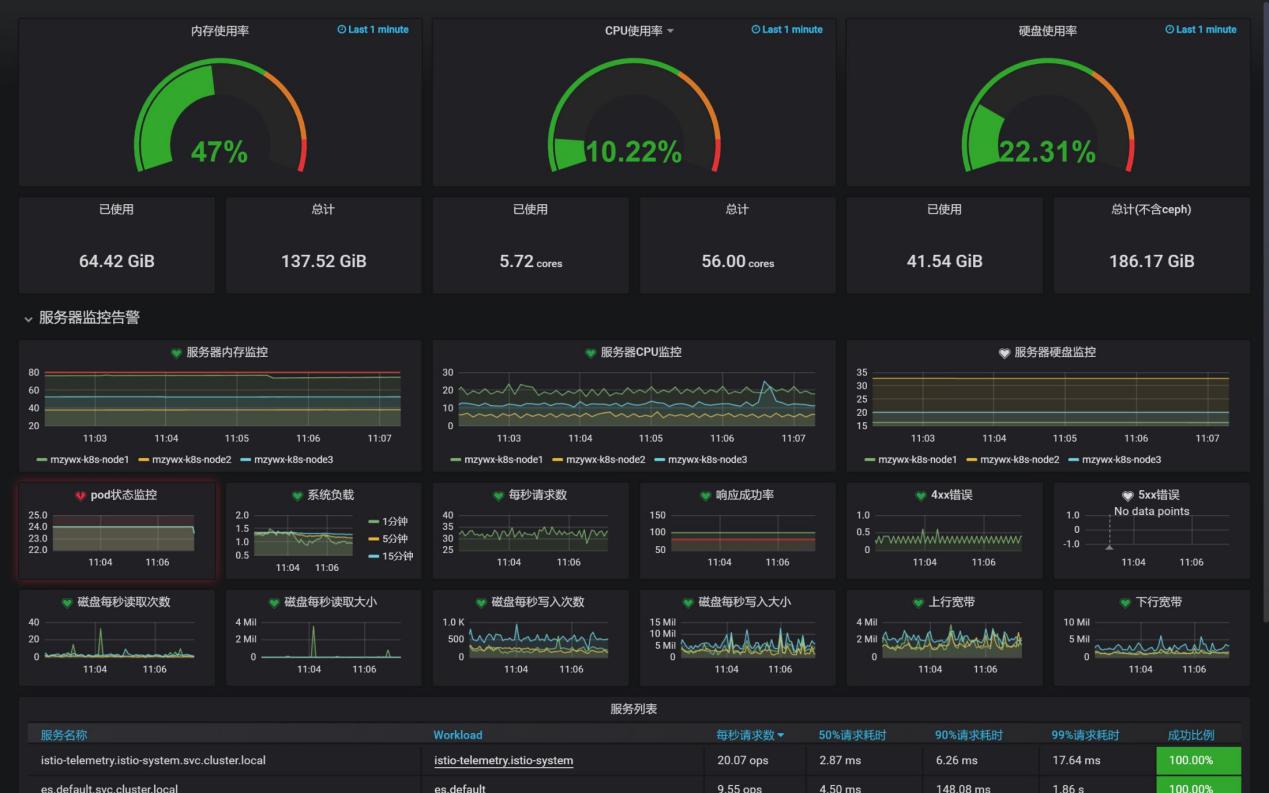Open the 硬盘使用率 panel title menu

(x=1047, y=31)
